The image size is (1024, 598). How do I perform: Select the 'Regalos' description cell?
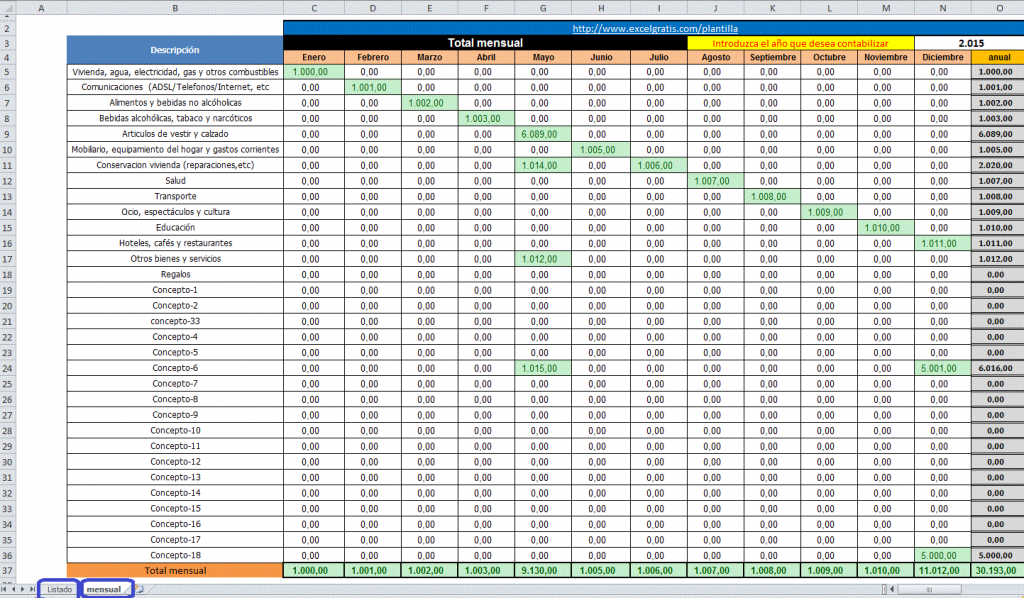pyautogui.click(x=175, y=275)
